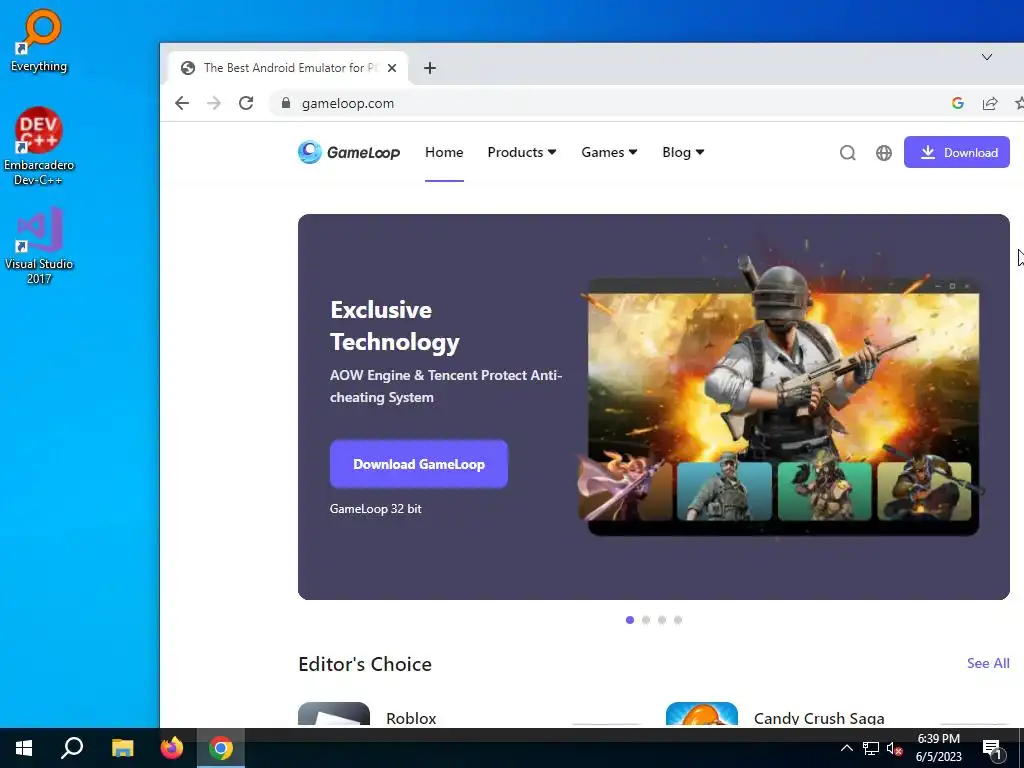
Task: Expand the Games menu
Action: (609, 152)
